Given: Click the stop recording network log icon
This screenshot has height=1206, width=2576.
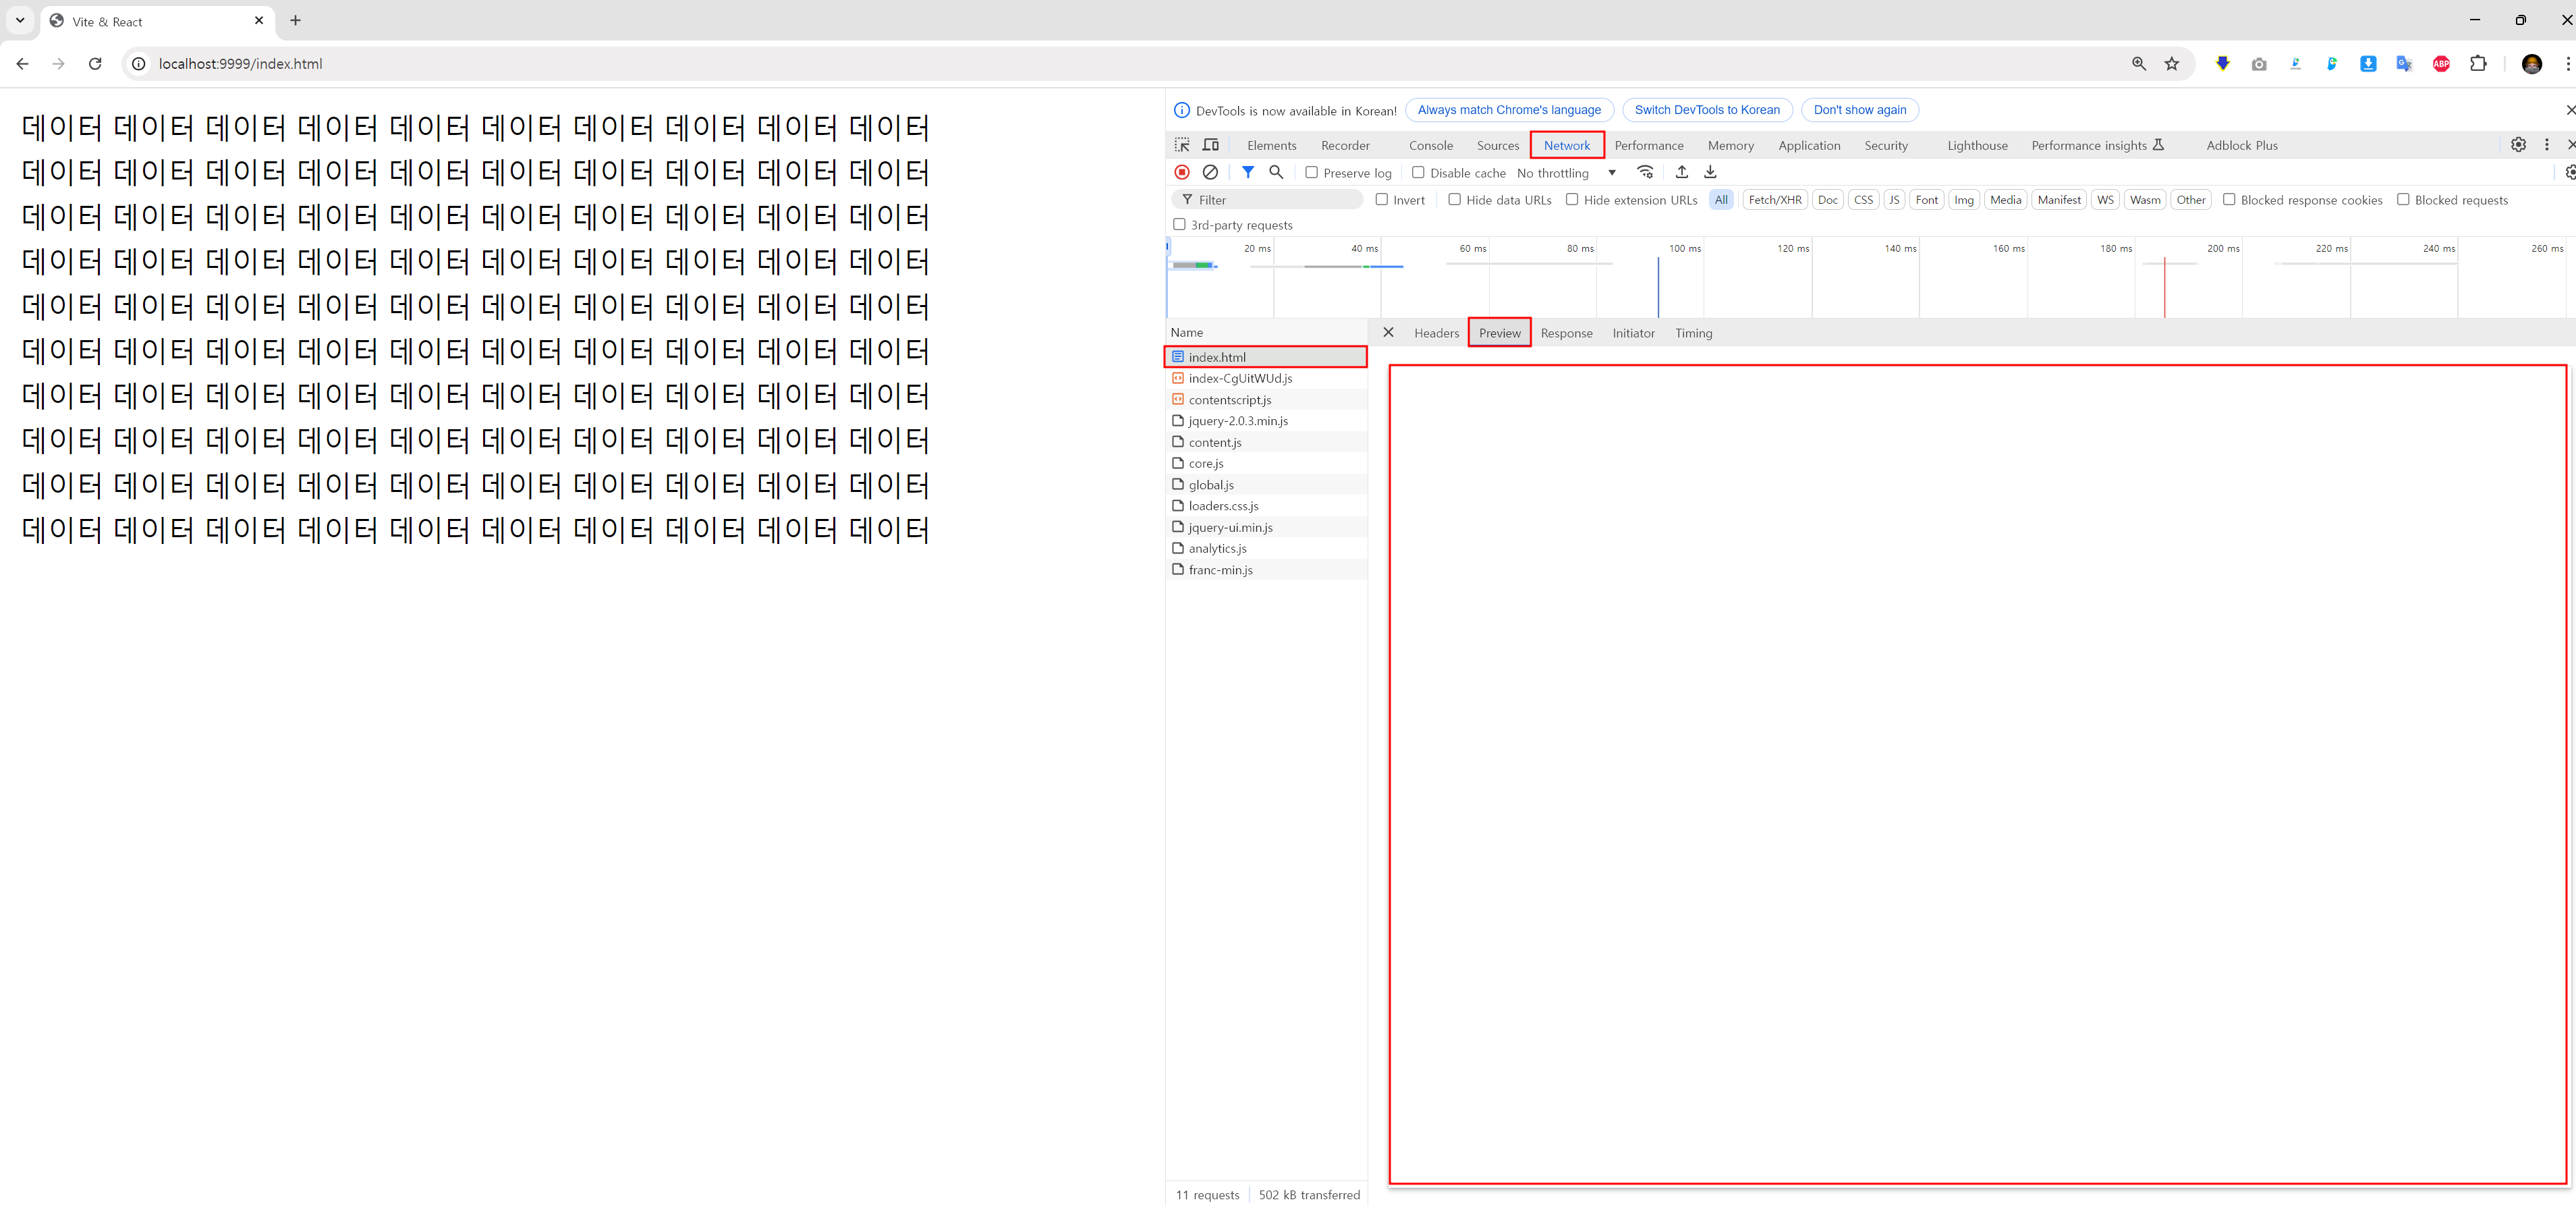Looking at the screenshot, I should coord(1182,172).
